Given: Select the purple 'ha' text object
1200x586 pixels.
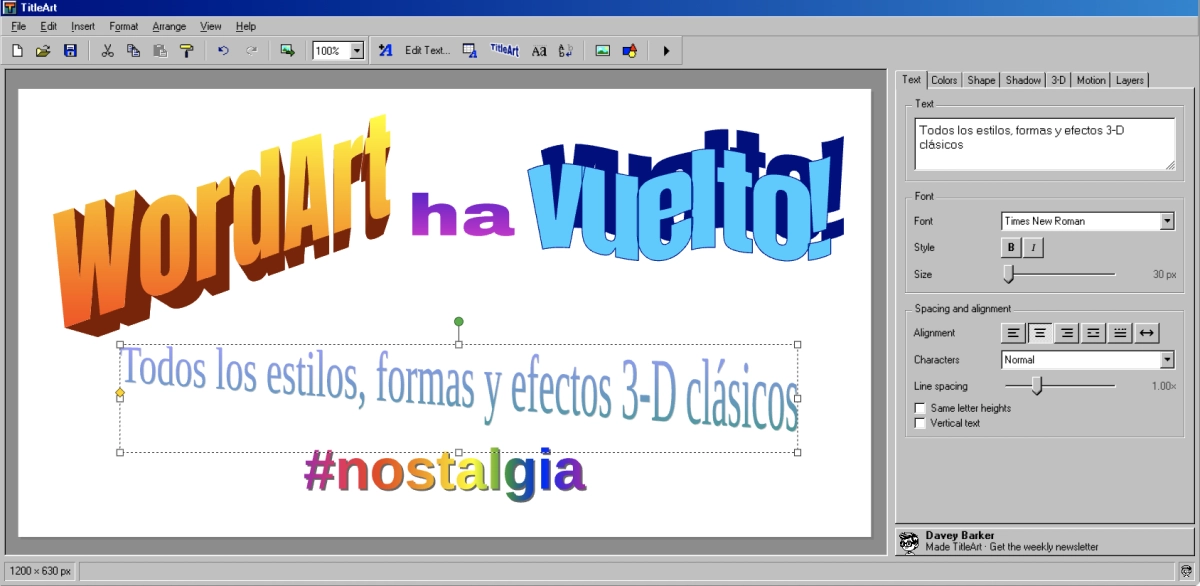Looking at the screenshot, I should 463,214.
